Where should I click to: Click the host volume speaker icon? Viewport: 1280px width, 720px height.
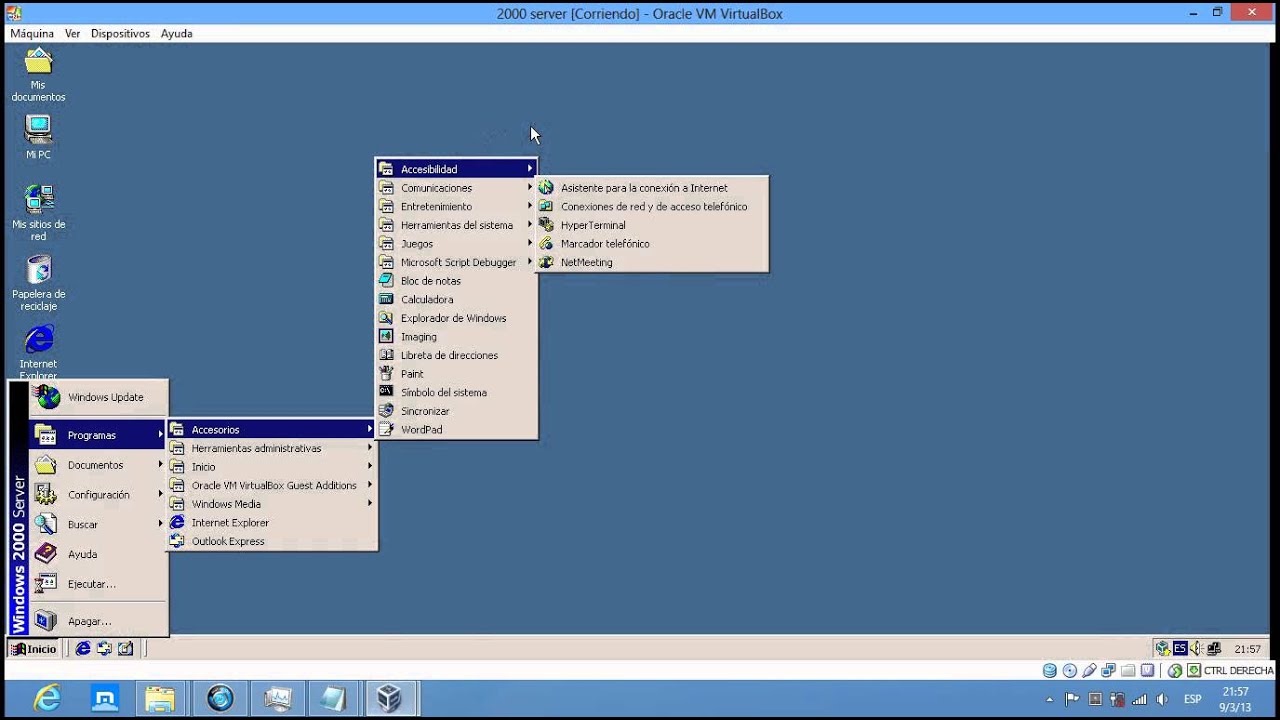point(1162,699)
